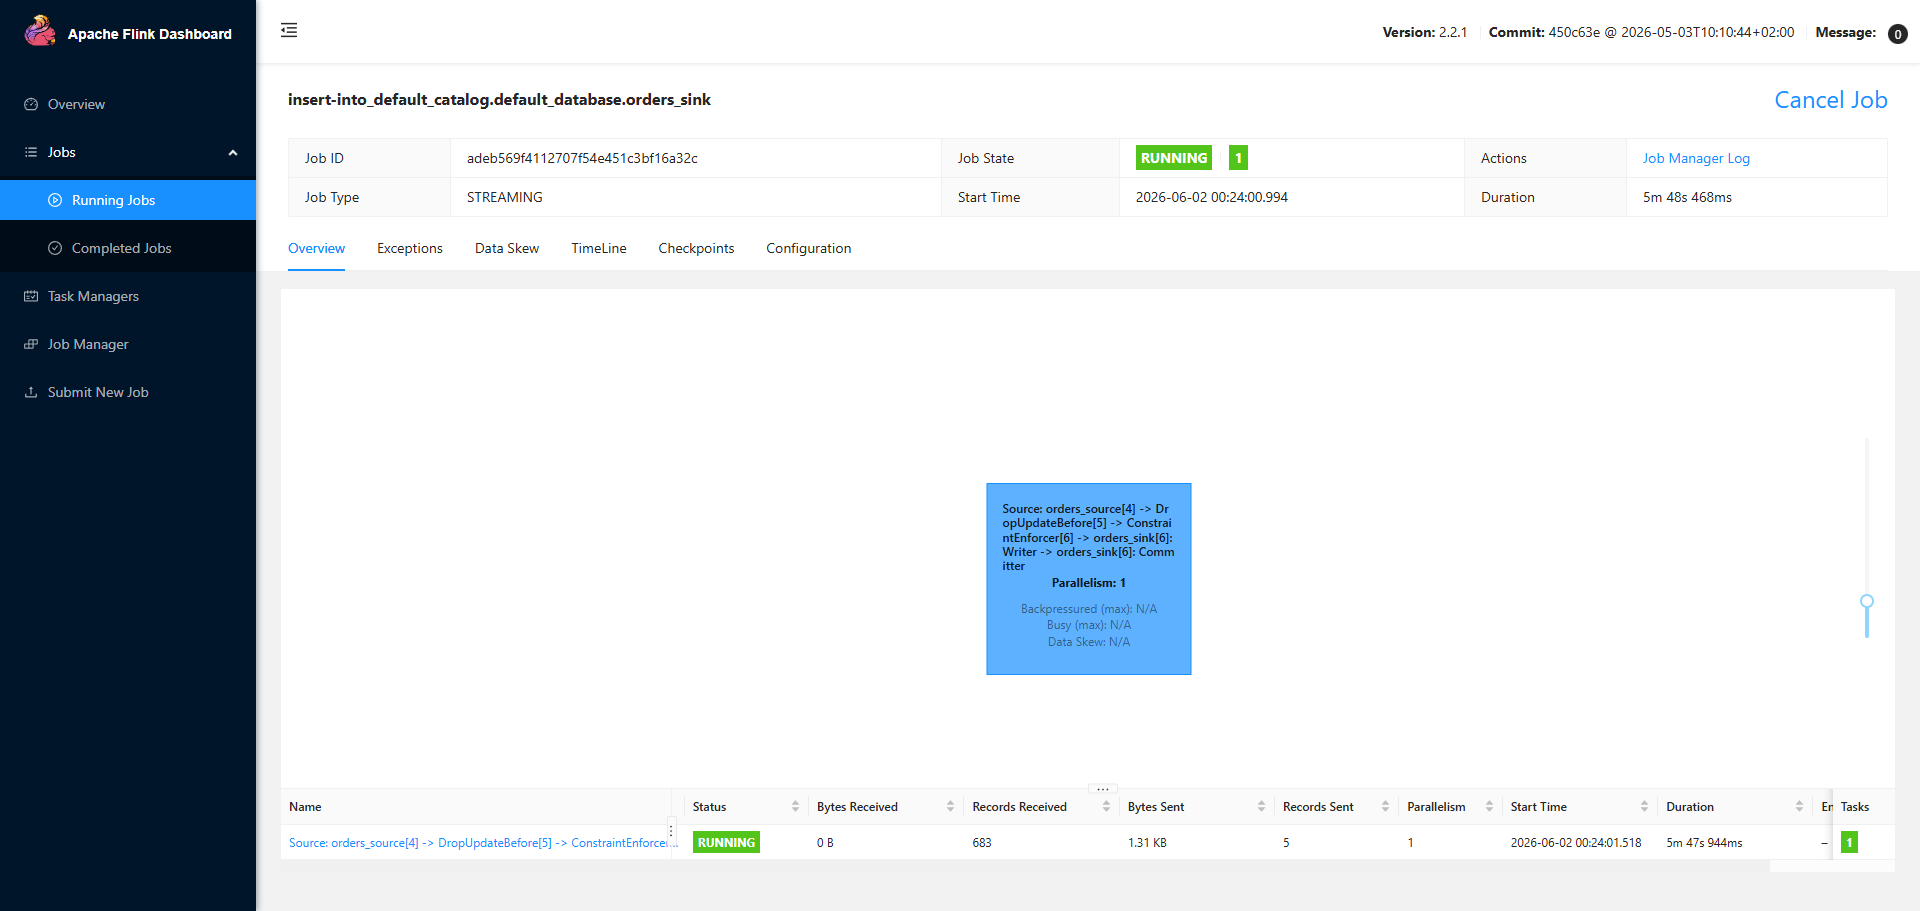Screen dimensions: 1920x911
Task: Click the Running Jobs play-circle icon
Action: (55, 200)
